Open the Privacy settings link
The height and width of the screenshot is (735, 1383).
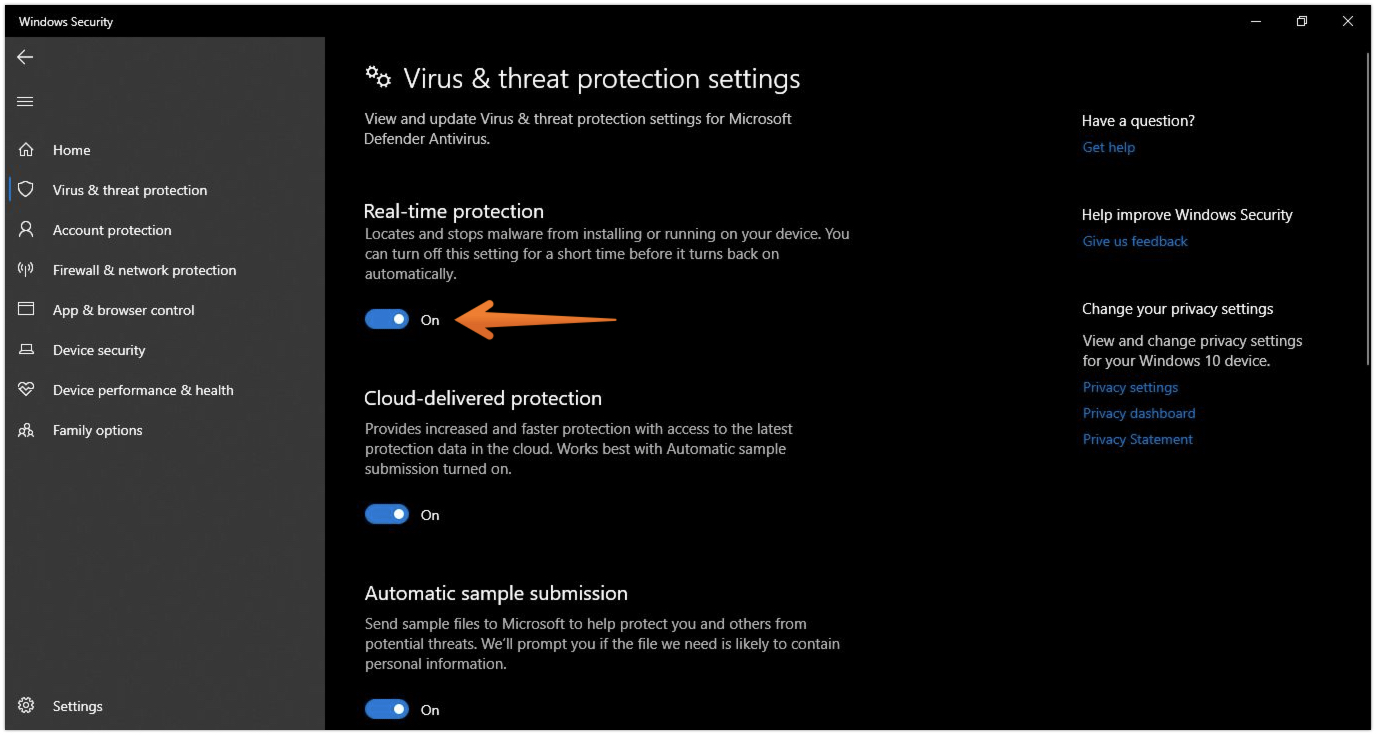[1130, 387]
